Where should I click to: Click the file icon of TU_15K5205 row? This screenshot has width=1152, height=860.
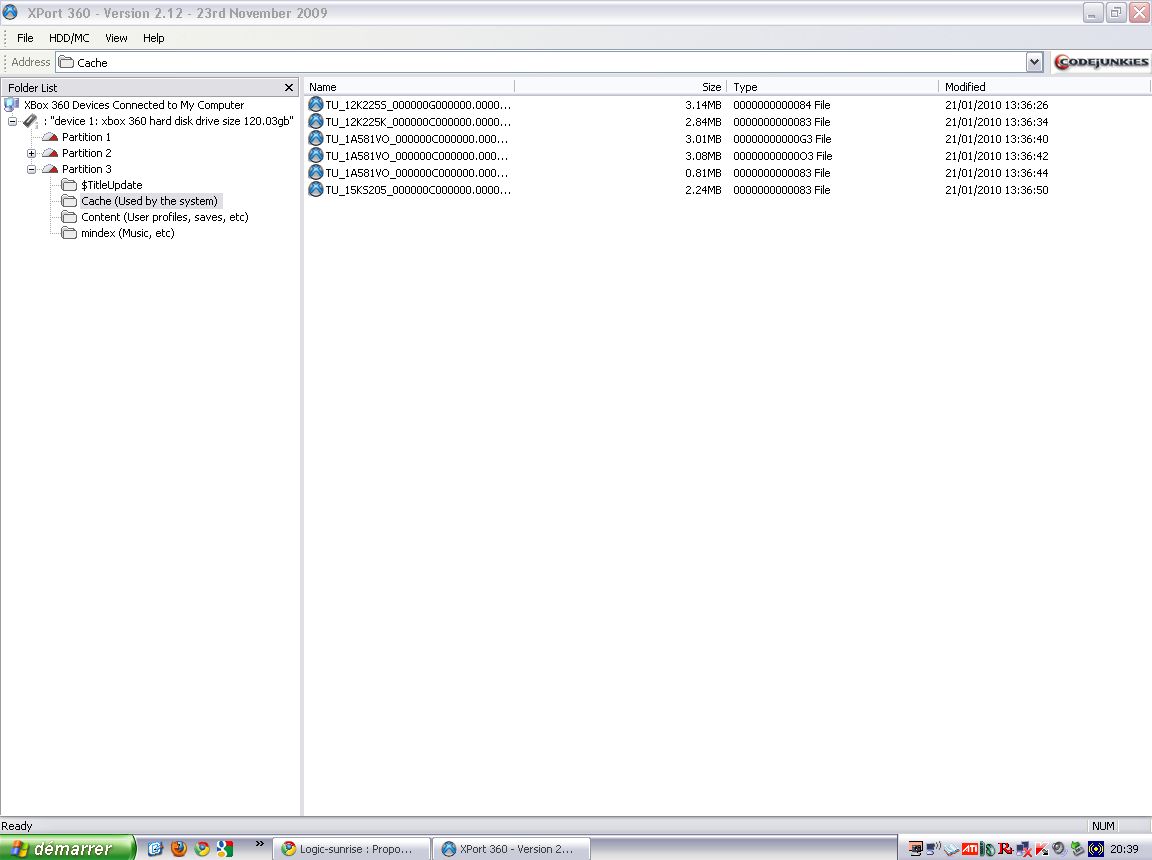tap(316, 189)
